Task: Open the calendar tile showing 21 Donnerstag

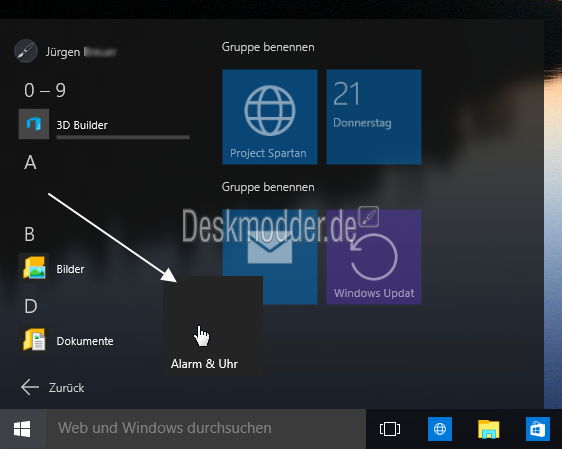Action: (374, 117)
